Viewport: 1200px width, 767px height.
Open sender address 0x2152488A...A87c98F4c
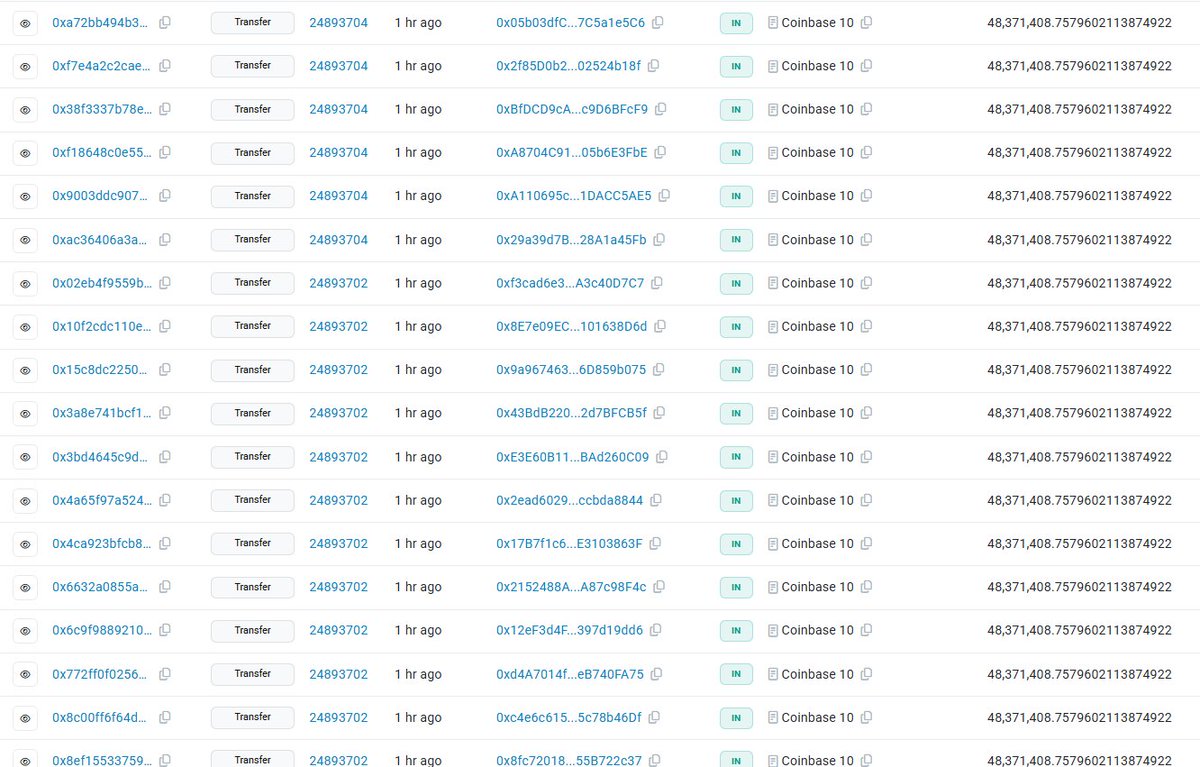pyautogui.click(x=571, y=587)
